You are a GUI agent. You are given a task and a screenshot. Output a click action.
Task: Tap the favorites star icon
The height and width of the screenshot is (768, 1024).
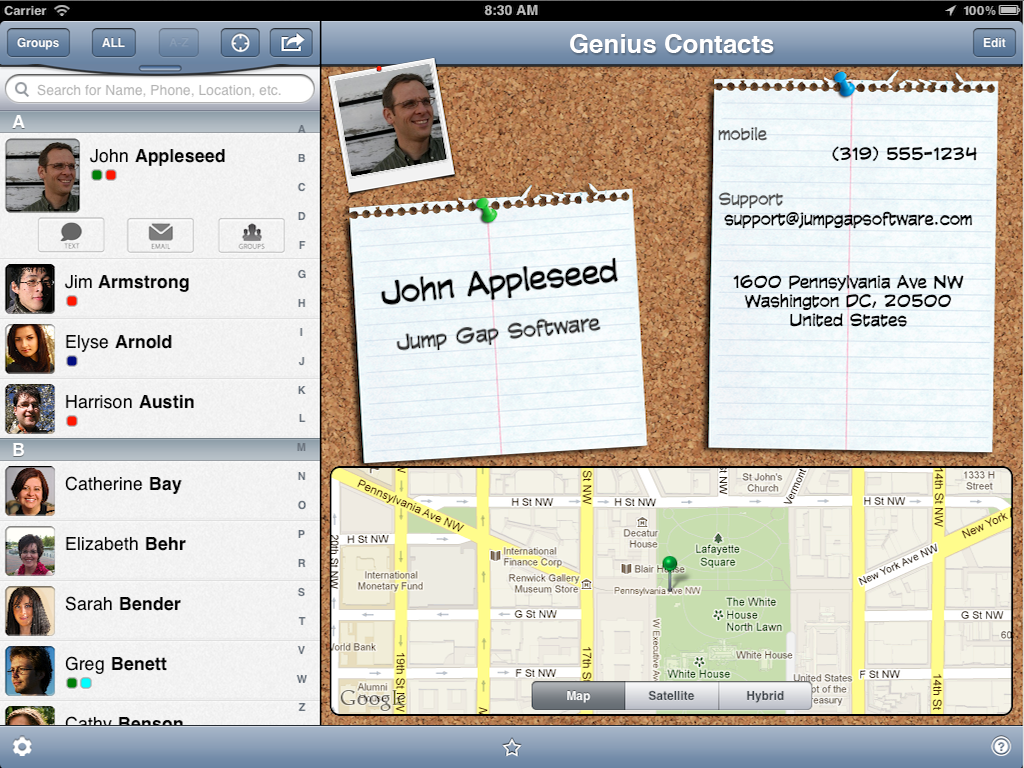(x=512, y=747)
